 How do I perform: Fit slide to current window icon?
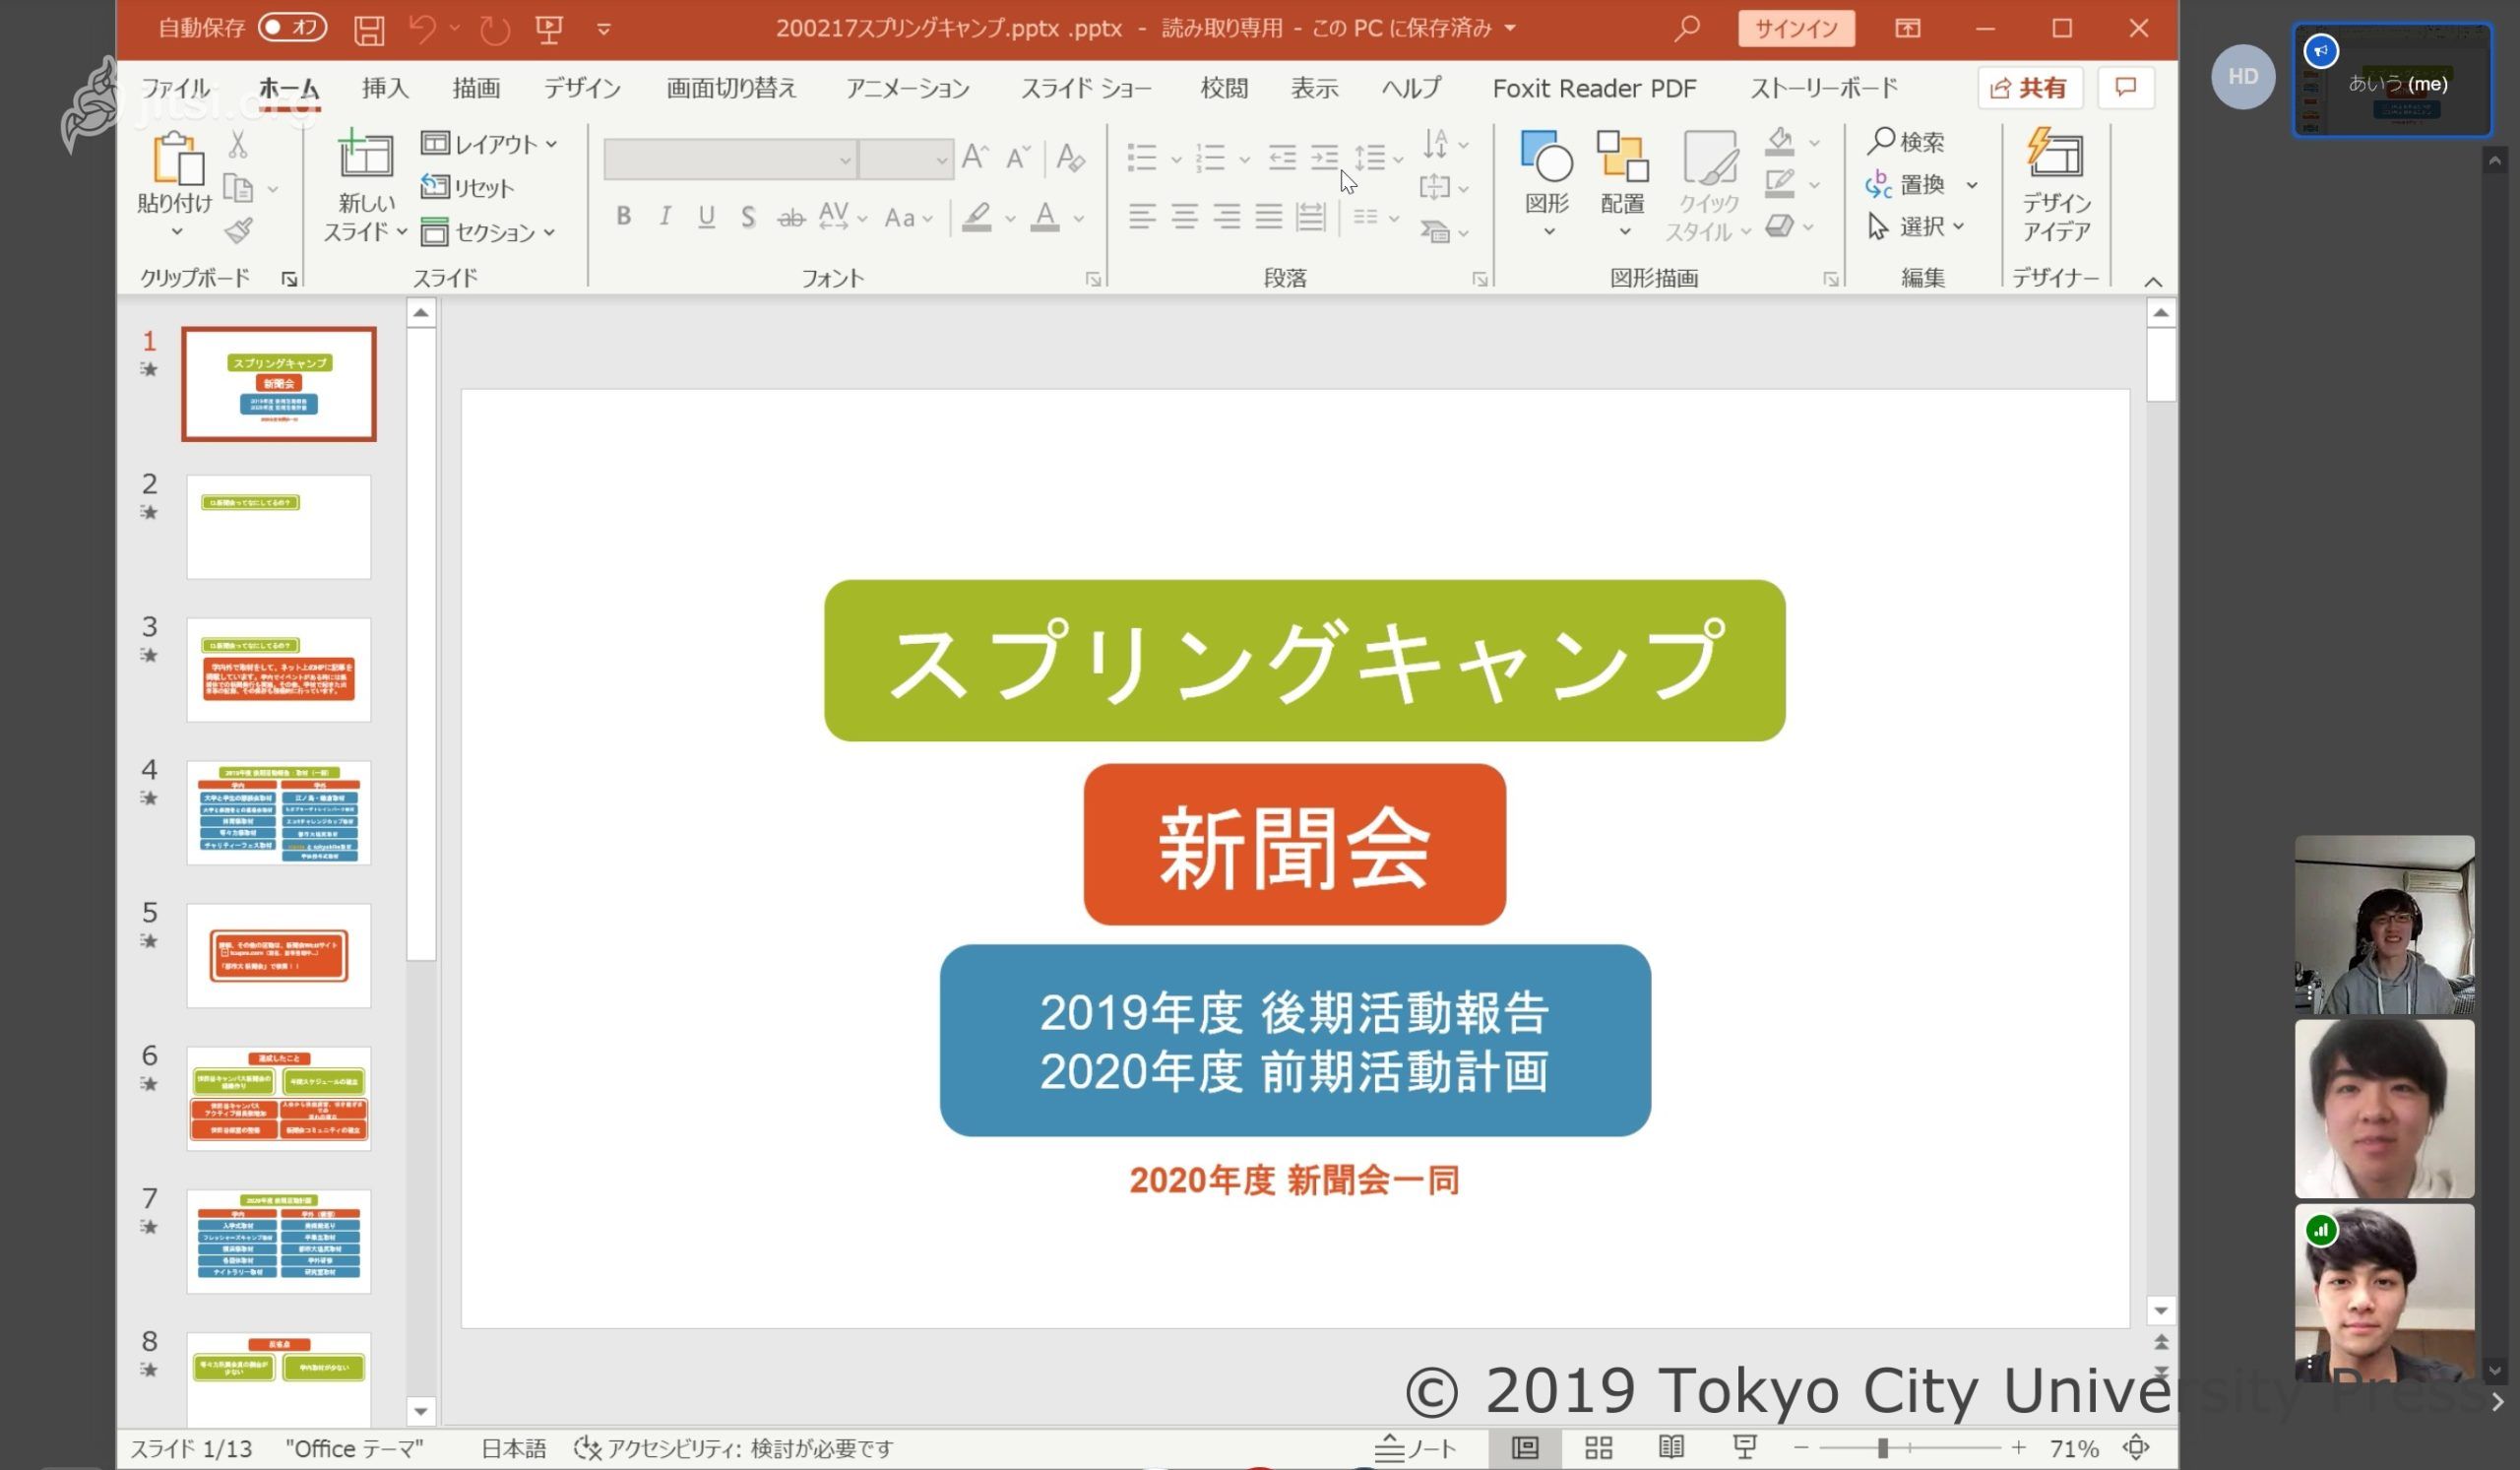2136,1447
